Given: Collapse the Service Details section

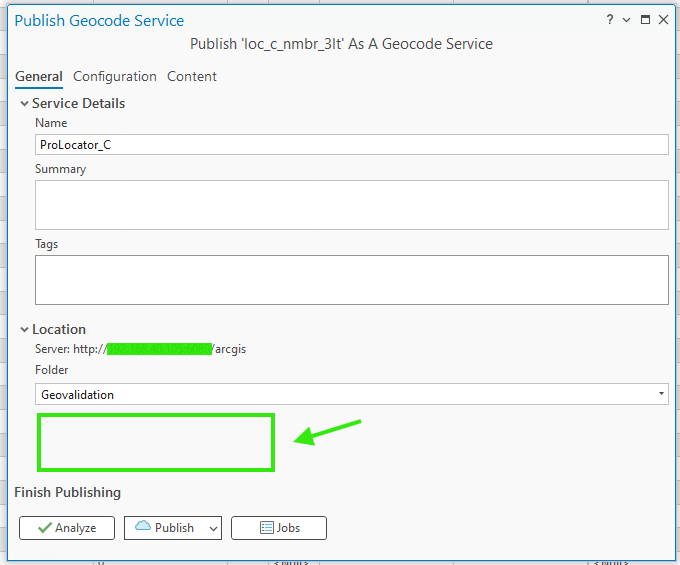Looking at the screenshot, I should point(25,104).
